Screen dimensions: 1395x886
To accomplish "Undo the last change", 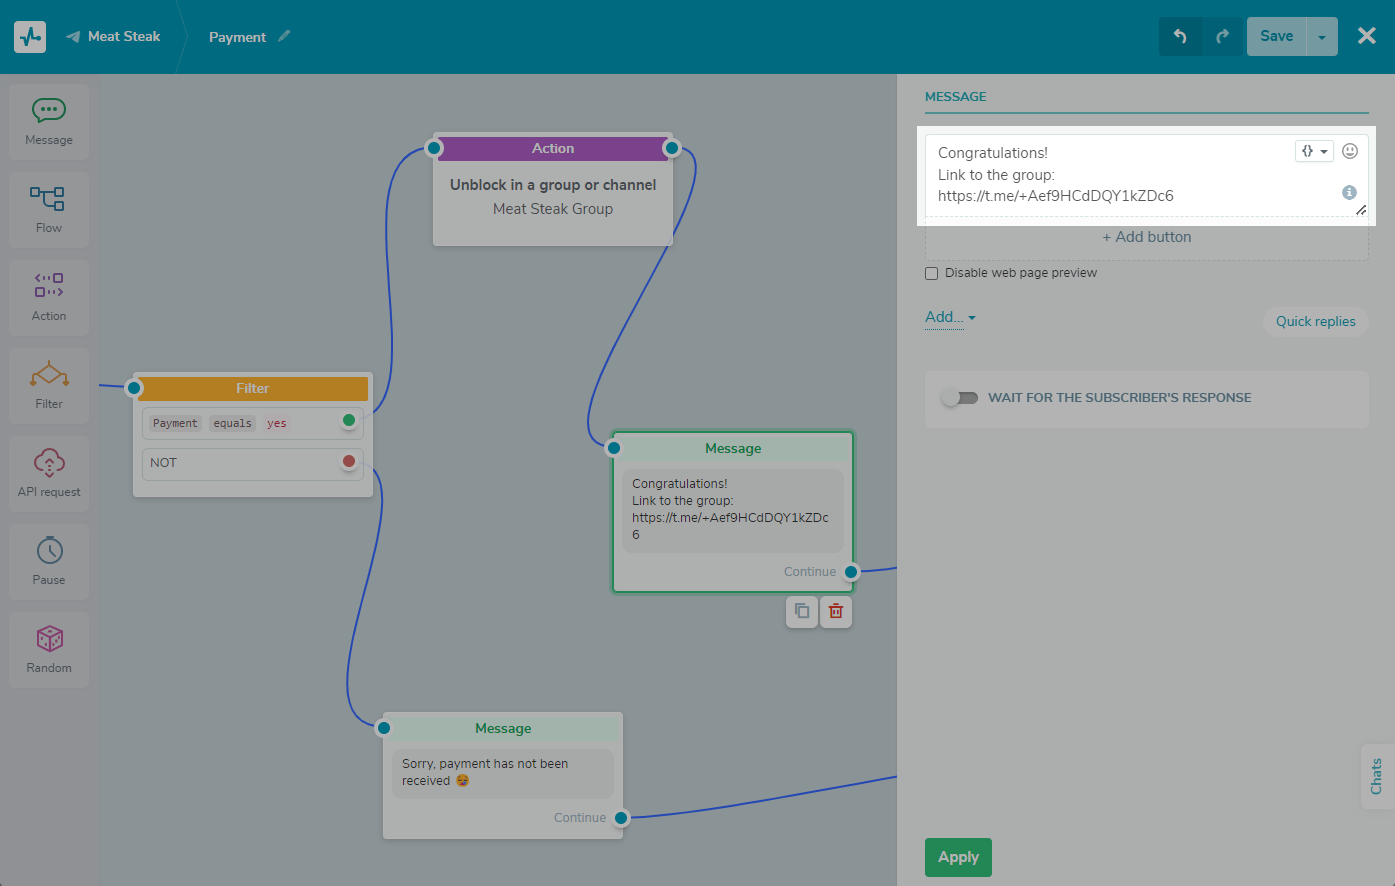I will [x=1180, y=36].
